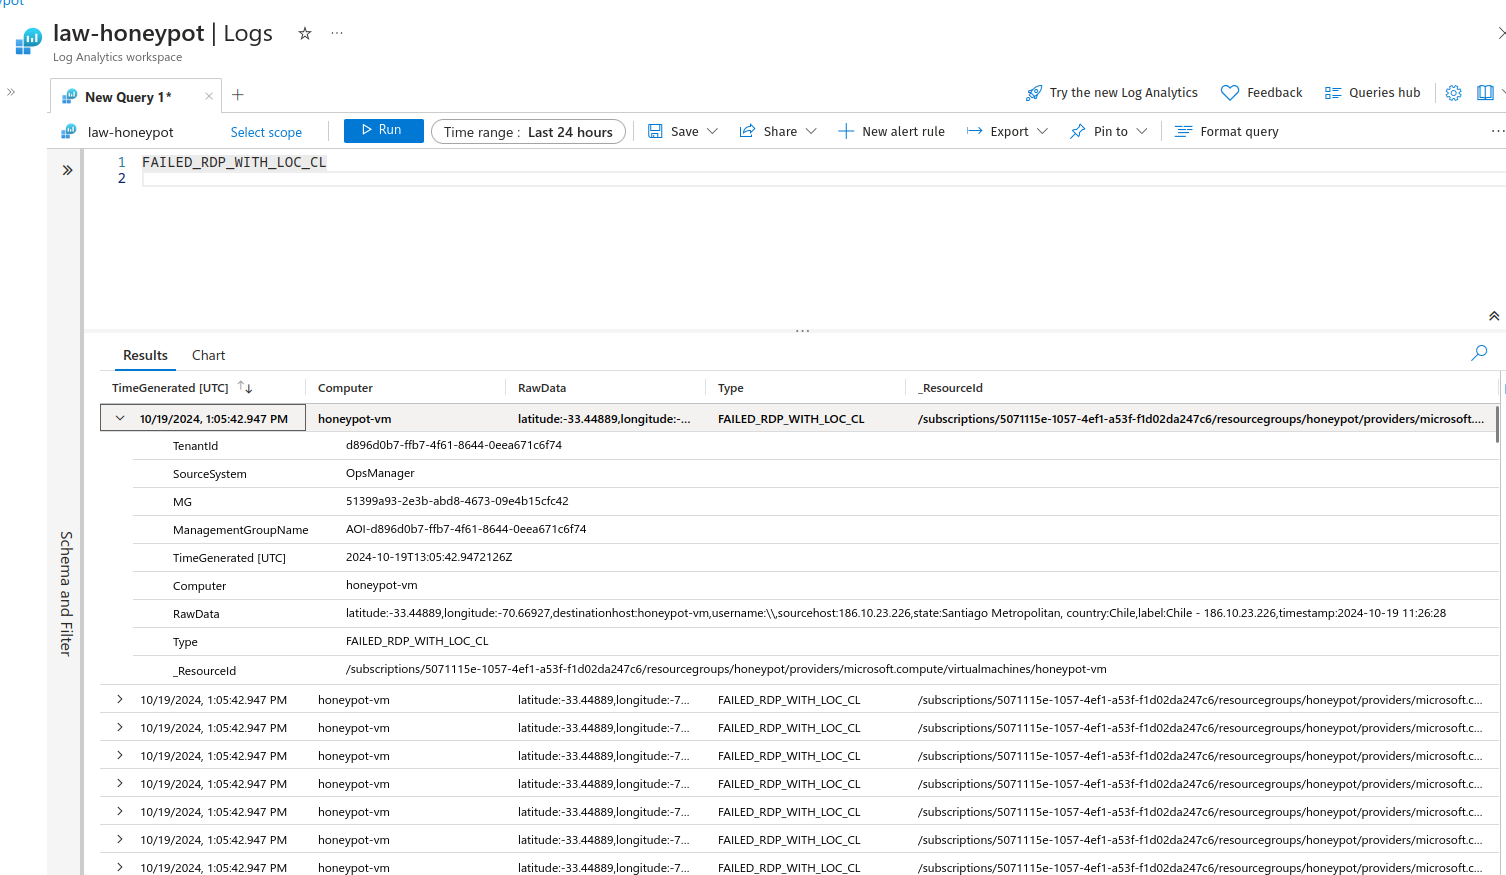Click the ManagementGroupName value AOI-d896d0b7
Screen dimensions: 1506x875
point(466,529)
